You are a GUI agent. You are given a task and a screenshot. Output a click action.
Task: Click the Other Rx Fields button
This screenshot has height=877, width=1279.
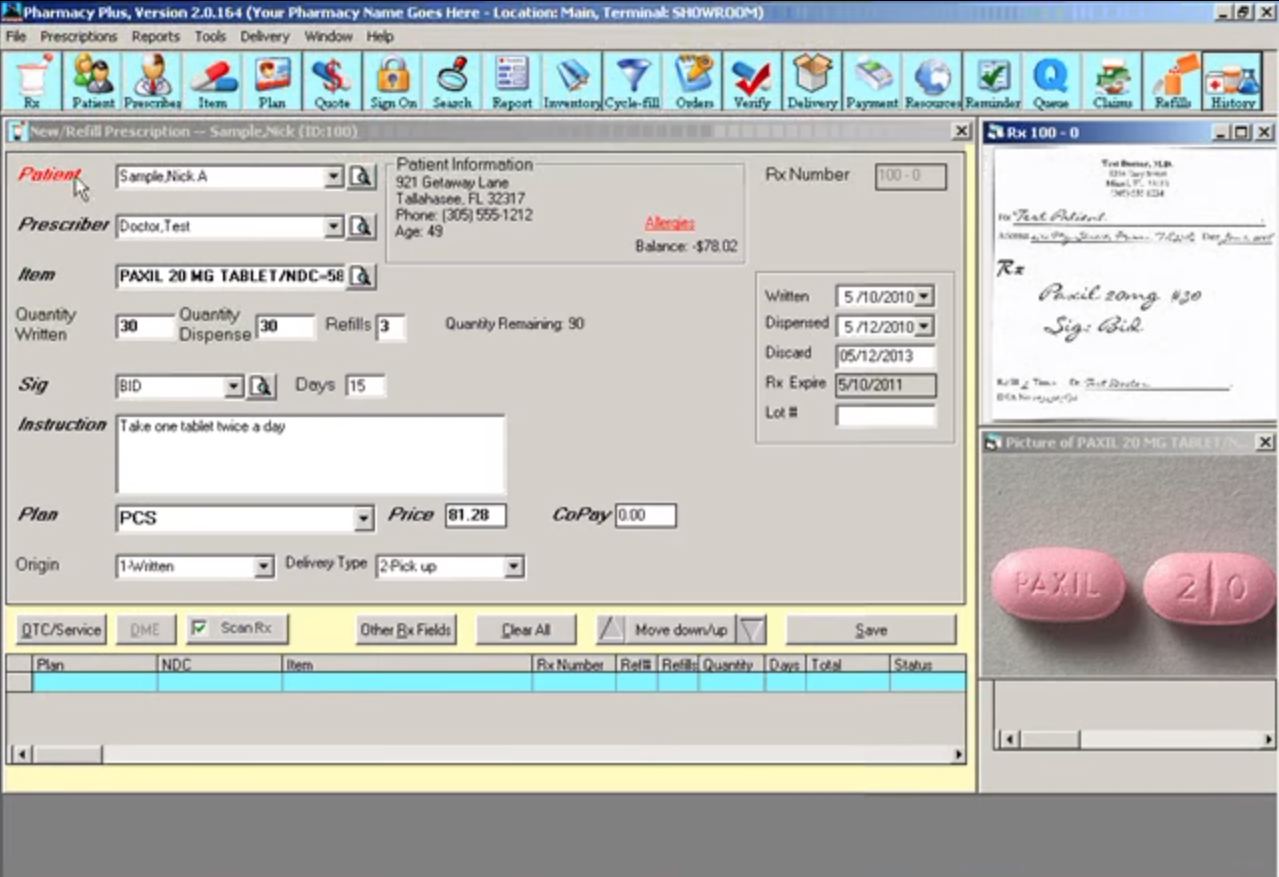pos(406,630)
